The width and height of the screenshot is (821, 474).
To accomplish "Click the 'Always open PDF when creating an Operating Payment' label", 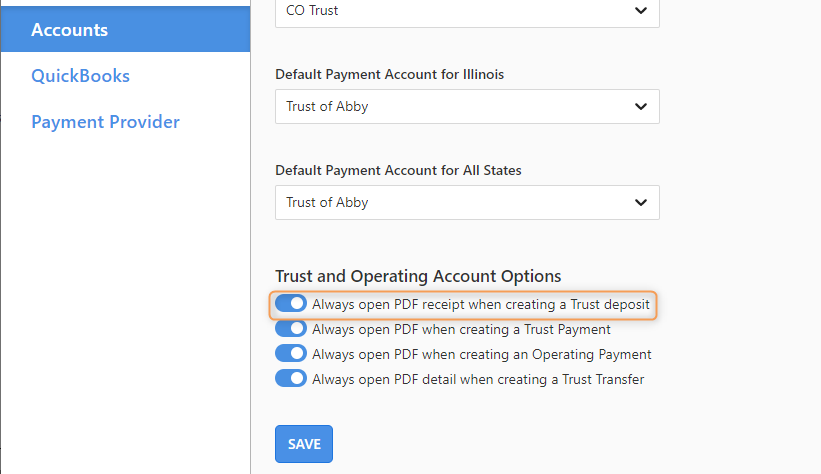I will 482,355.
